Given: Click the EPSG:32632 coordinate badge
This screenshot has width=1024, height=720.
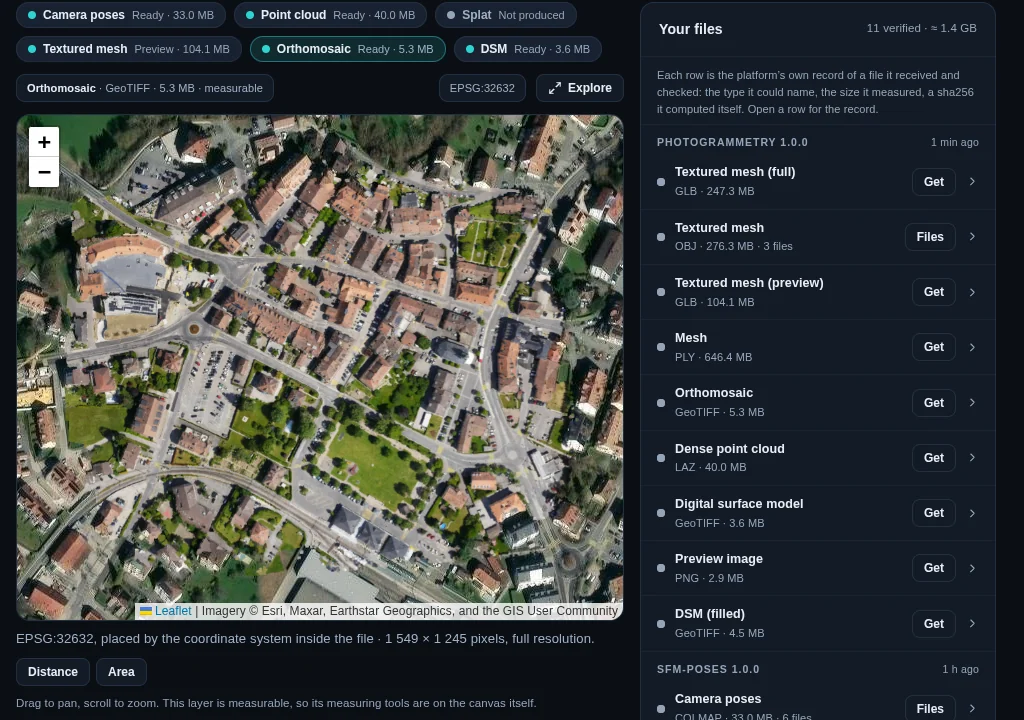Looking at the screenshot, I should [482, 88].
